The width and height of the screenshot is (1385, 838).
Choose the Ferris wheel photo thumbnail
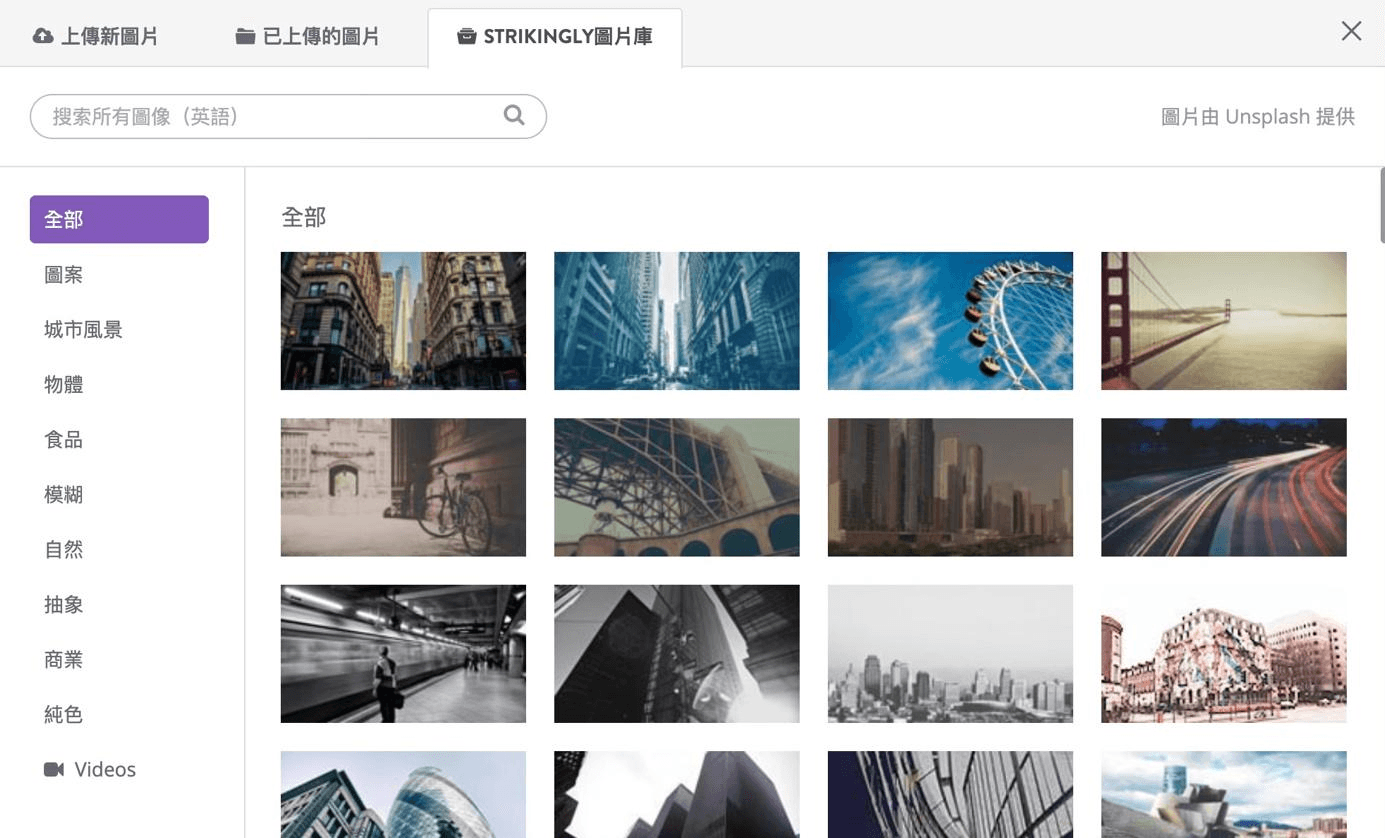(949, 320)
